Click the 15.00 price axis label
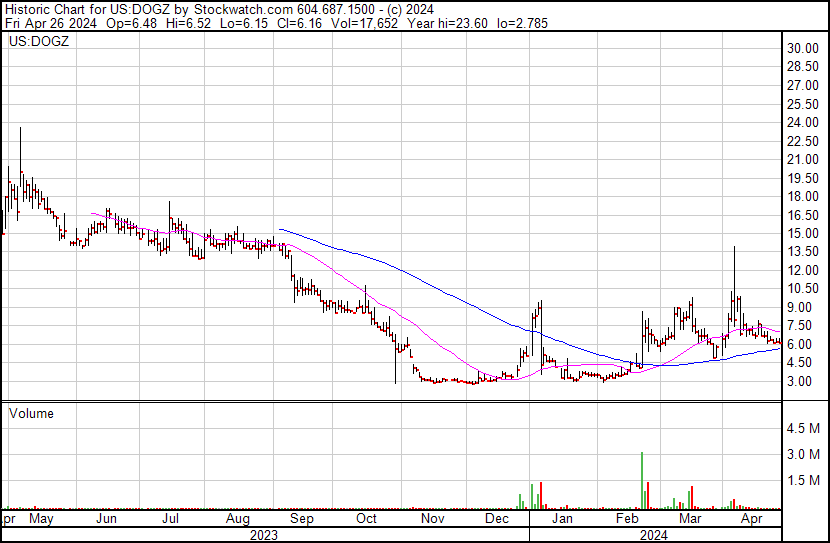 802,233
